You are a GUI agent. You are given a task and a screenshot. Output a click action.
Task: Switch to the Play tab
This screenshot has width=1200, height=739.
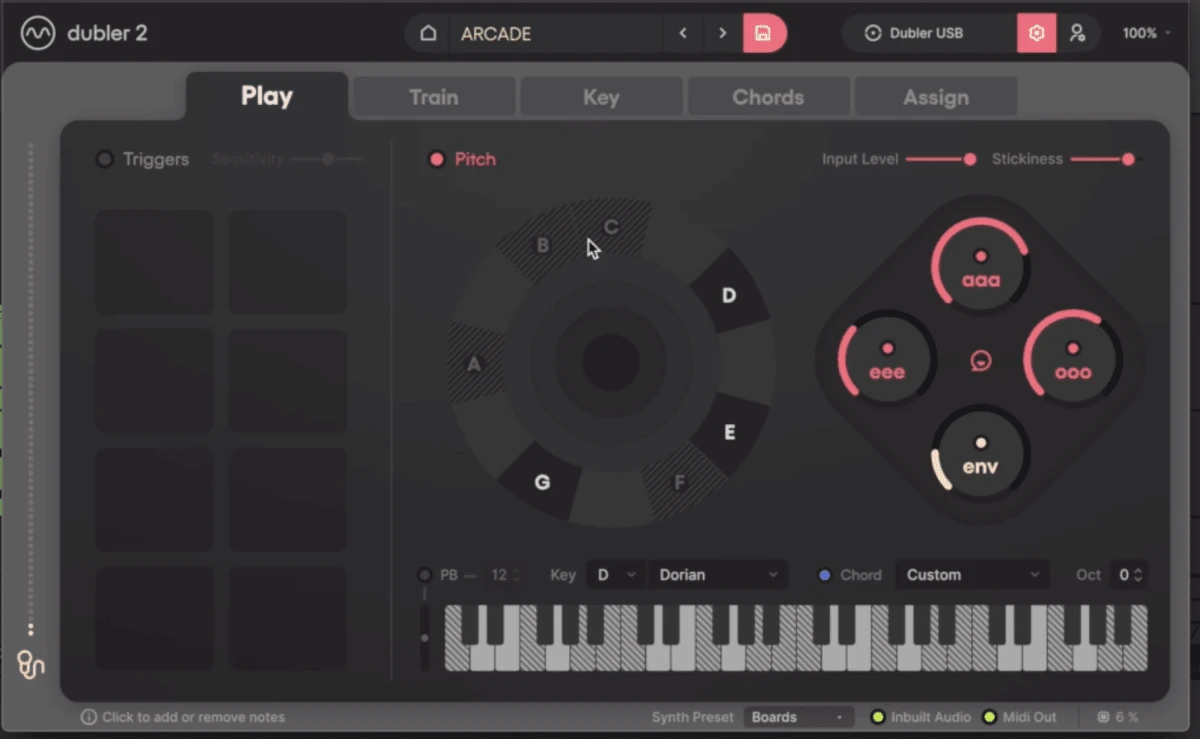click(x=267, y=97)
